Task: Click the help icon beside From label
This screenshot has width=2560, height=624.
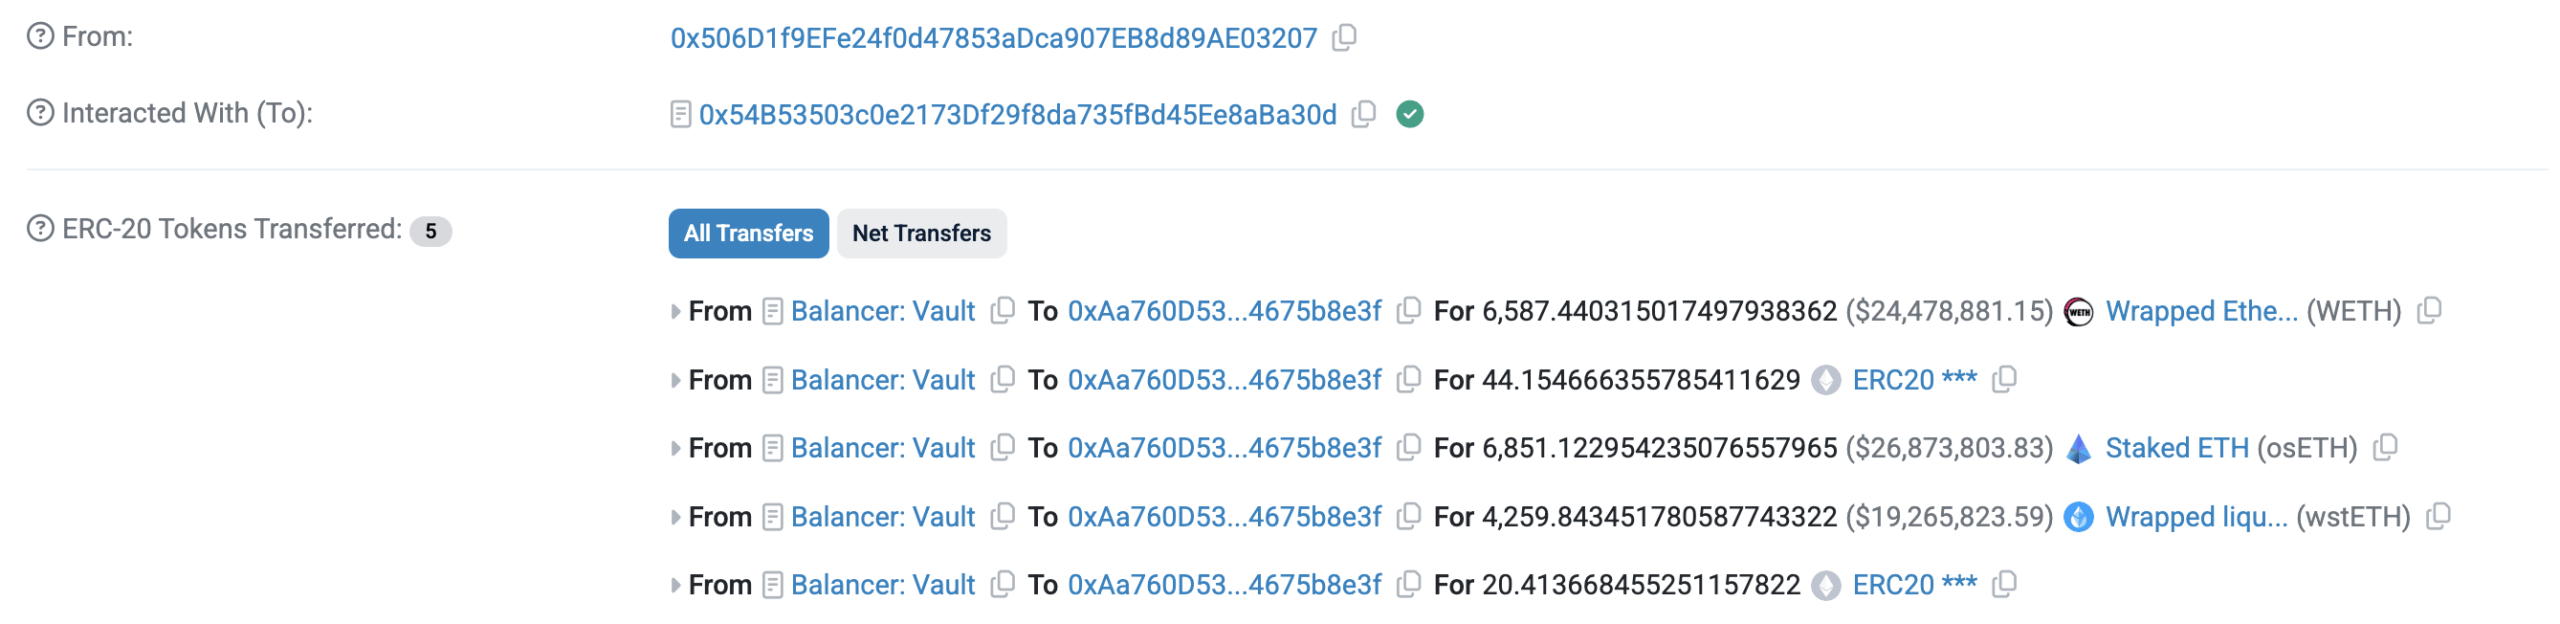Action: tap(40, 37)
